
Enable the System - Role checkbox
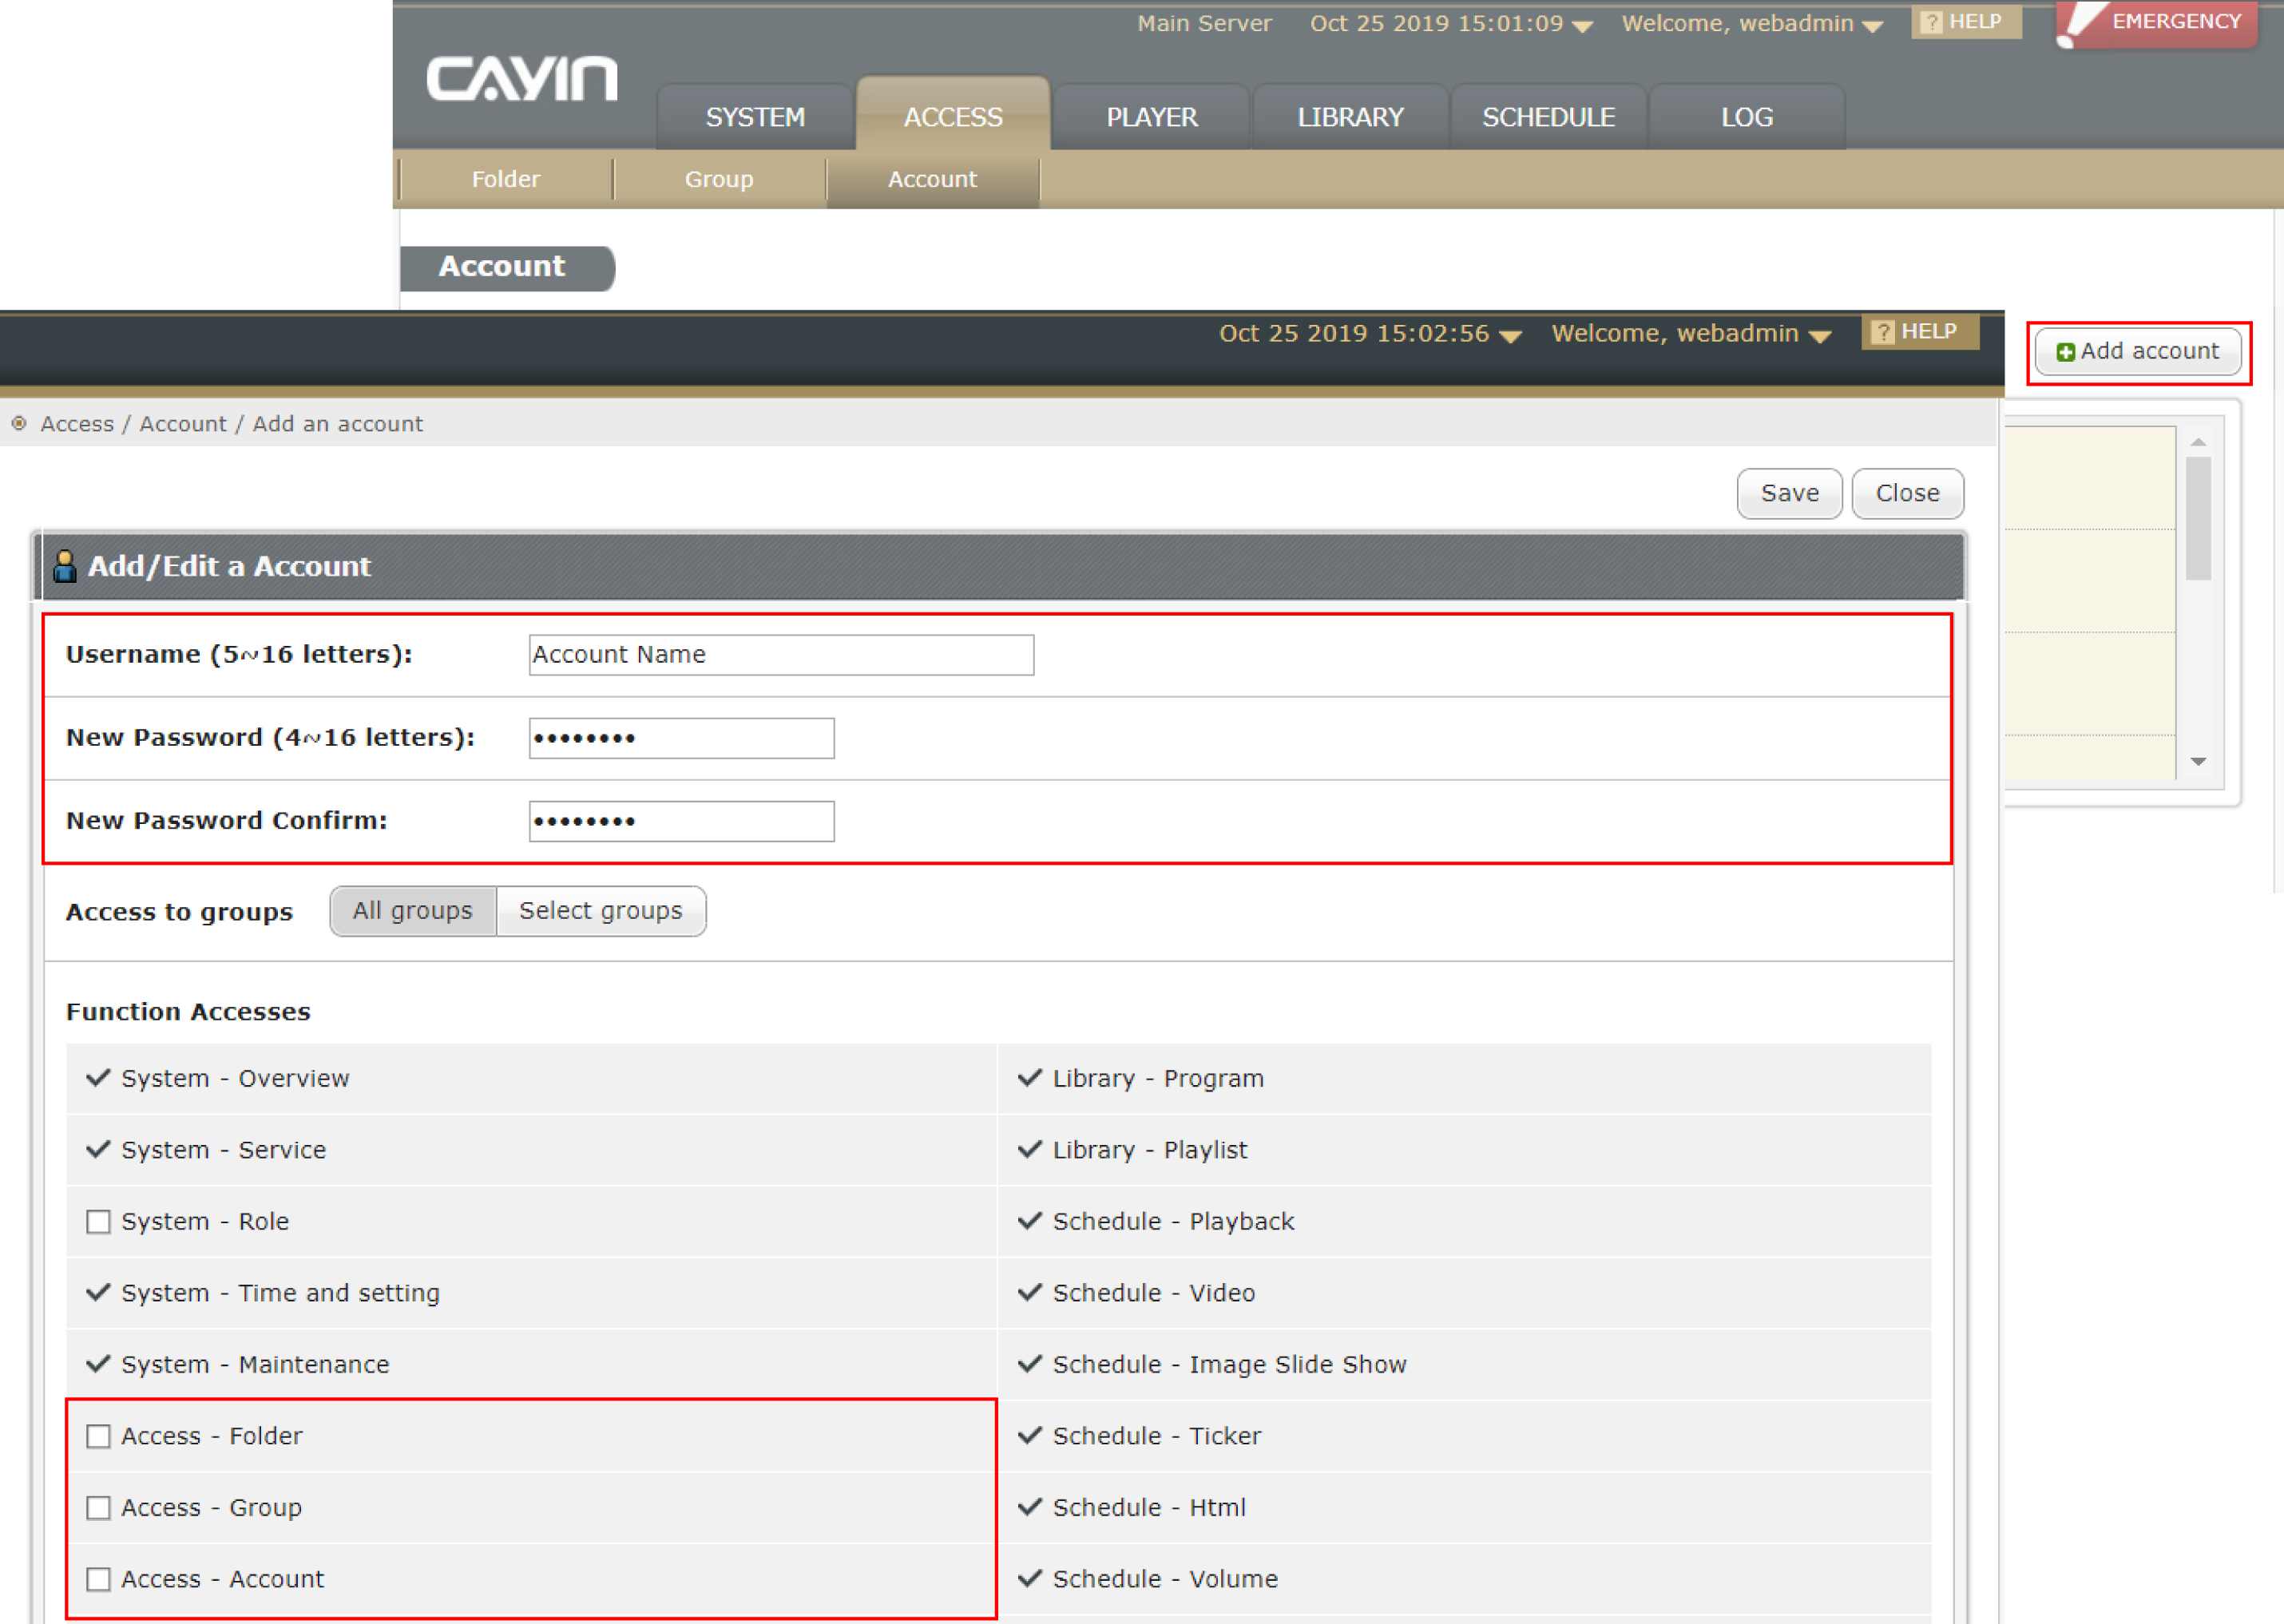click(x=98, y=1221)
